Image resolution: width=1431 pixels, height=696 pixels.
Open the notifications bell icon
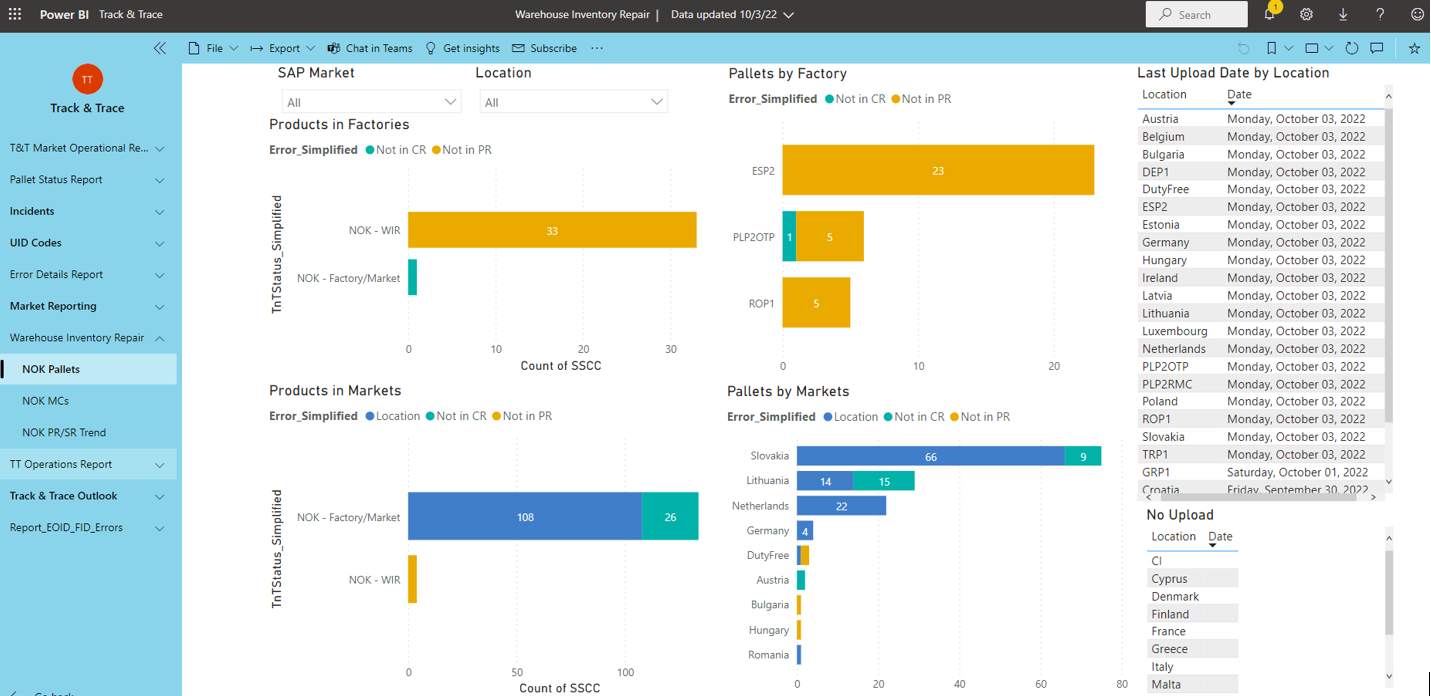click(1270, 14)
